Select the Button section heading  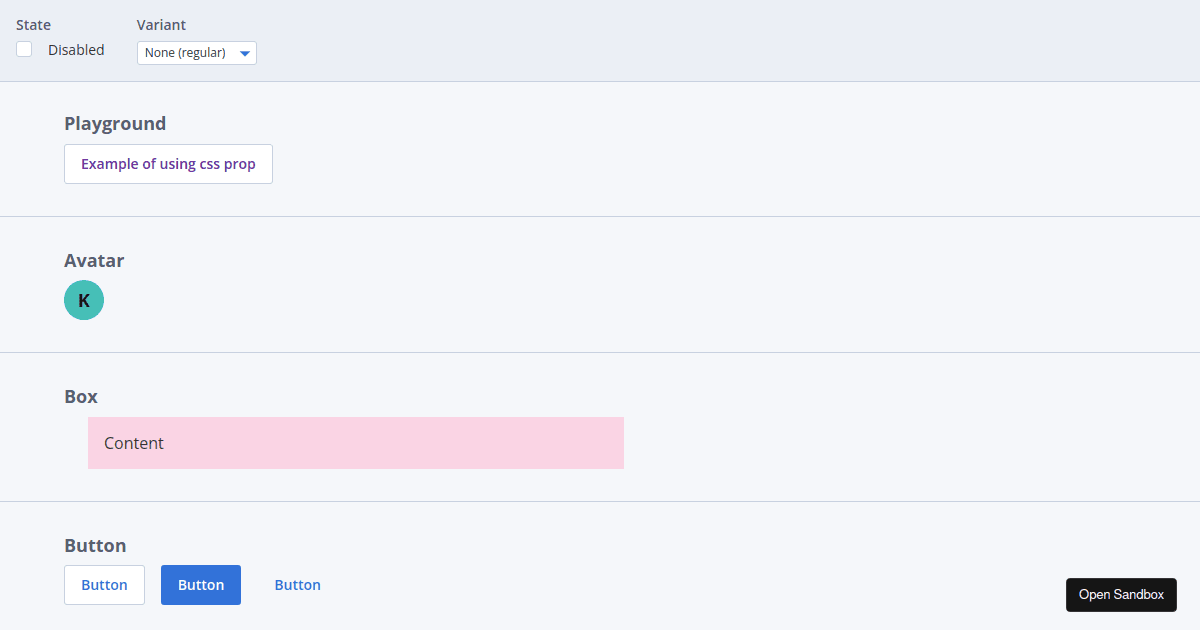pos(95,545)
